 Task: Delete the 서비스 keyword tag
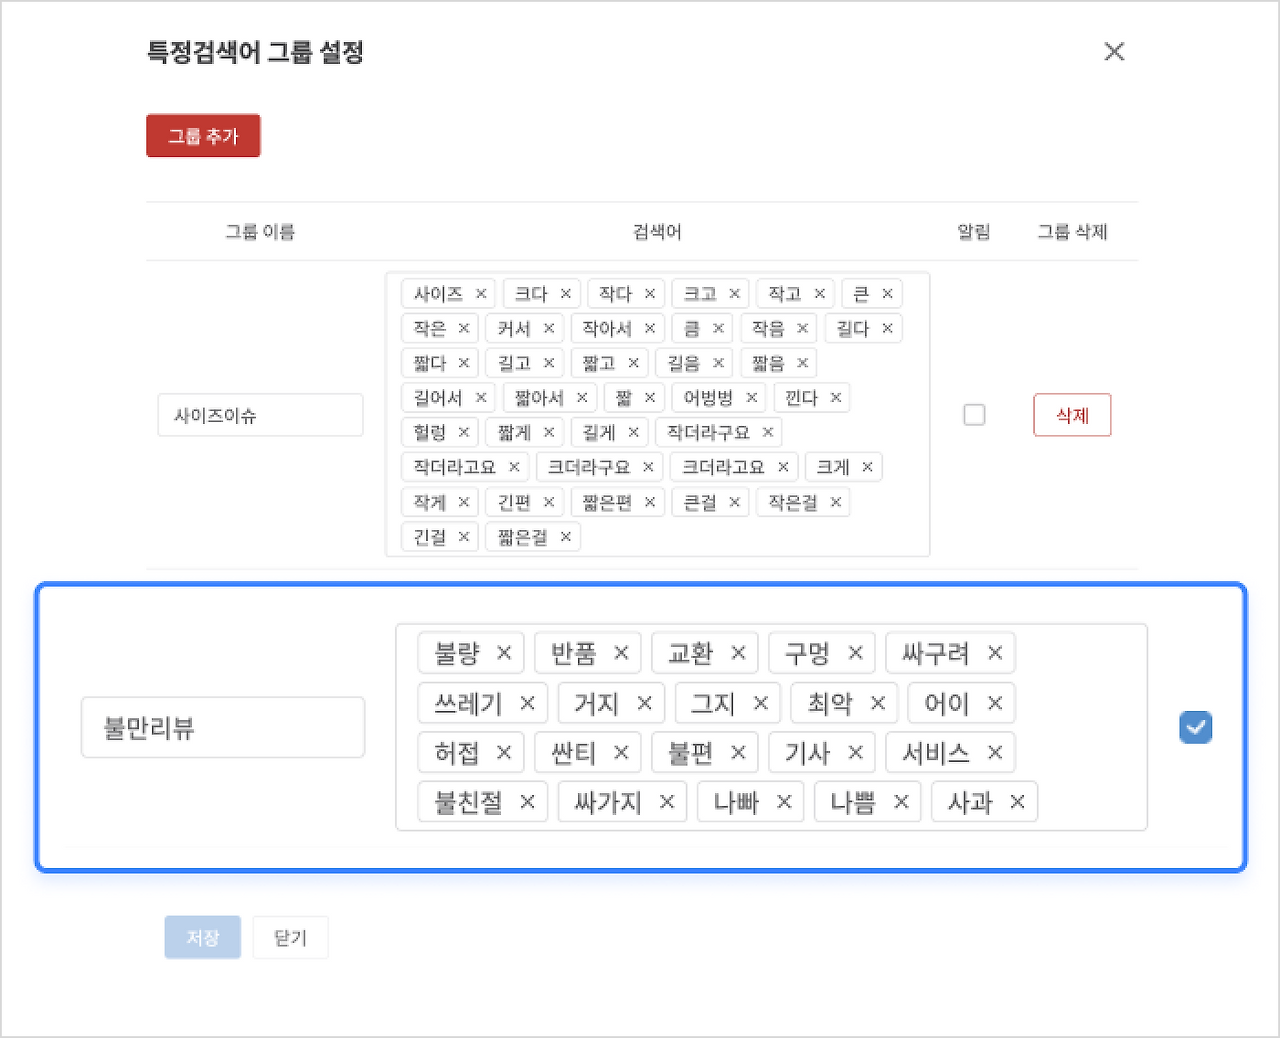(x=994, y=752)
